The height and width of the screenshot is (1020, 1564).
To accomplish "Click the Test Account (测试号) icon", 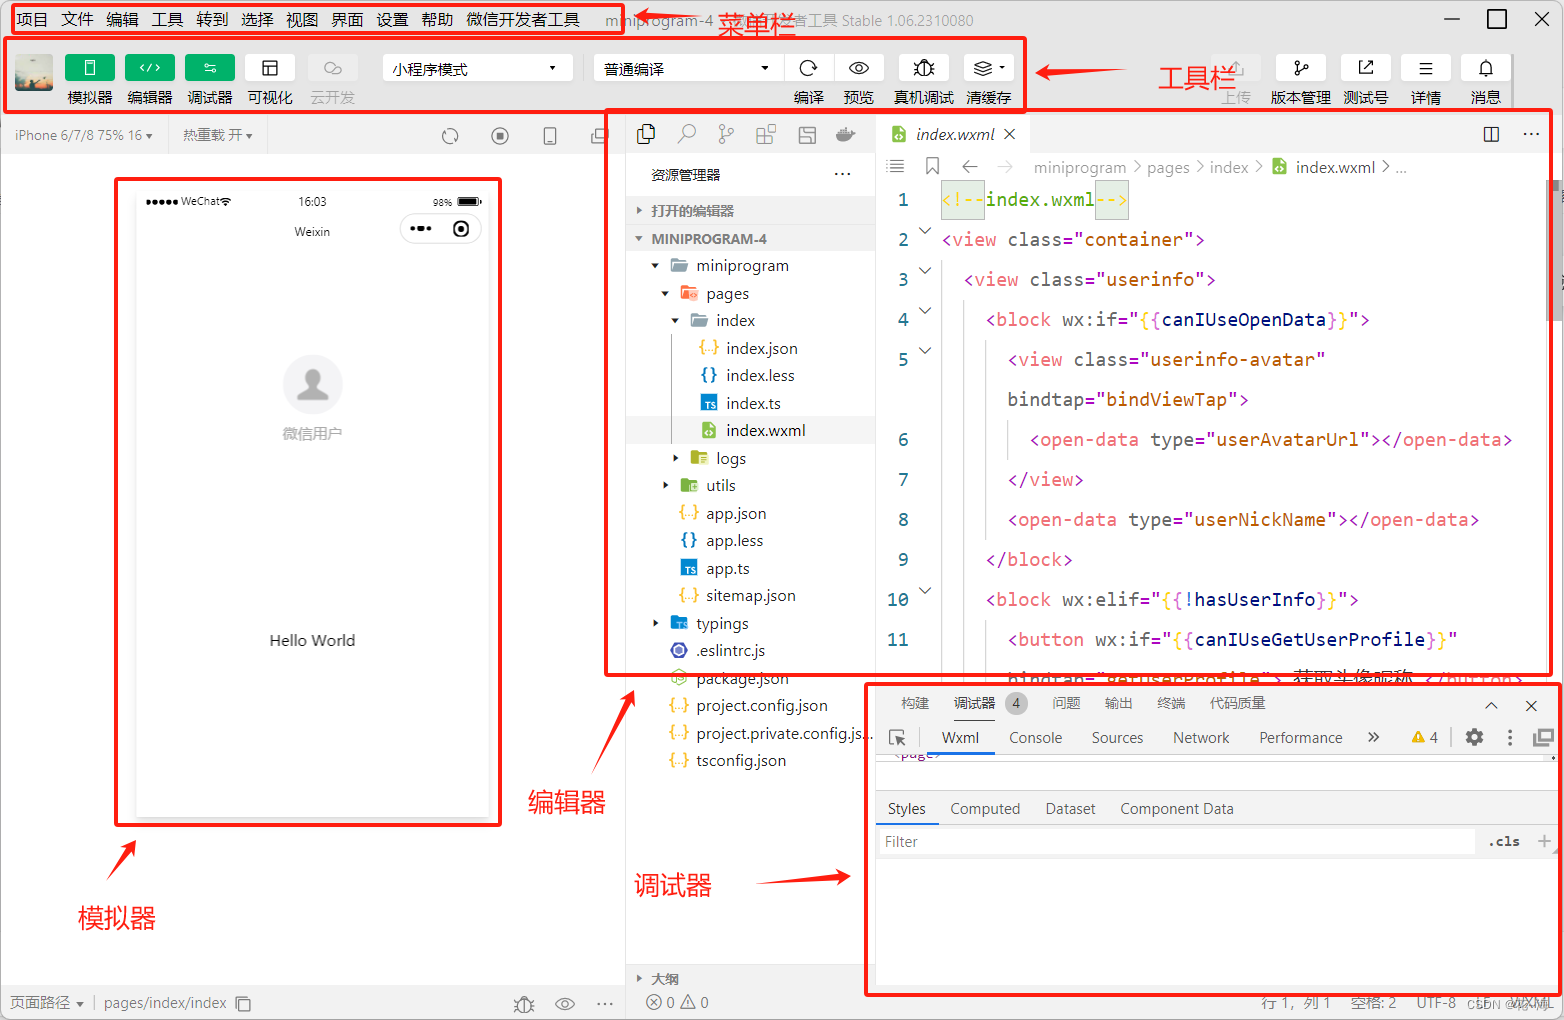I will [x=1366, y=68].
